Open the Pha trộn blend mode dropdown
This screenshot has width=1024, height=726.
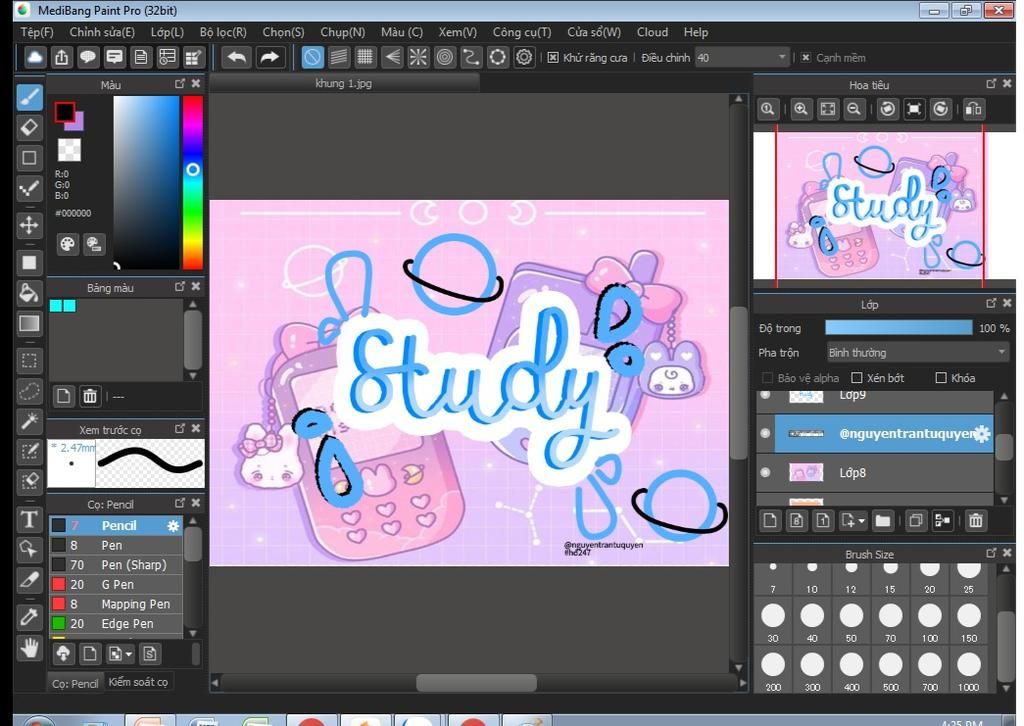tap(917, 353)
